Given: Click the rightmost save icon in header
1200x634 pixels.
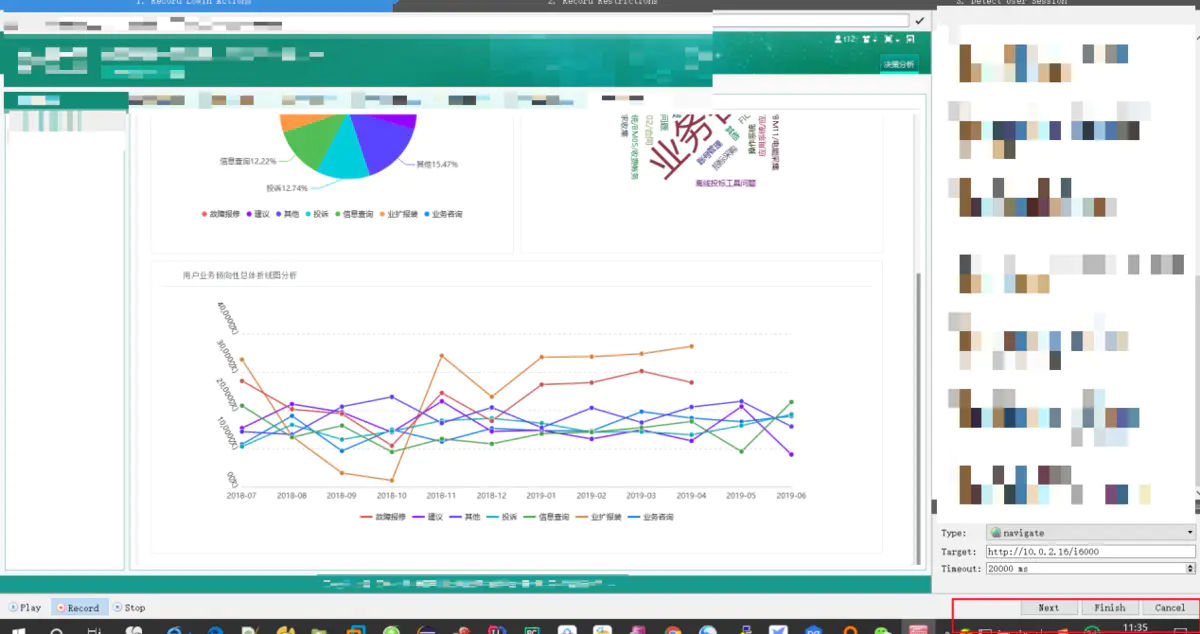Looking at the screenshot, I should (912, 40).
